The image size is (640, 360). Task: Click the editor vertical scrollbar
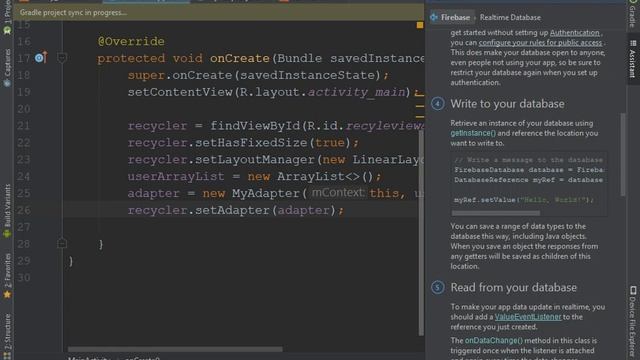pos(421,233)
